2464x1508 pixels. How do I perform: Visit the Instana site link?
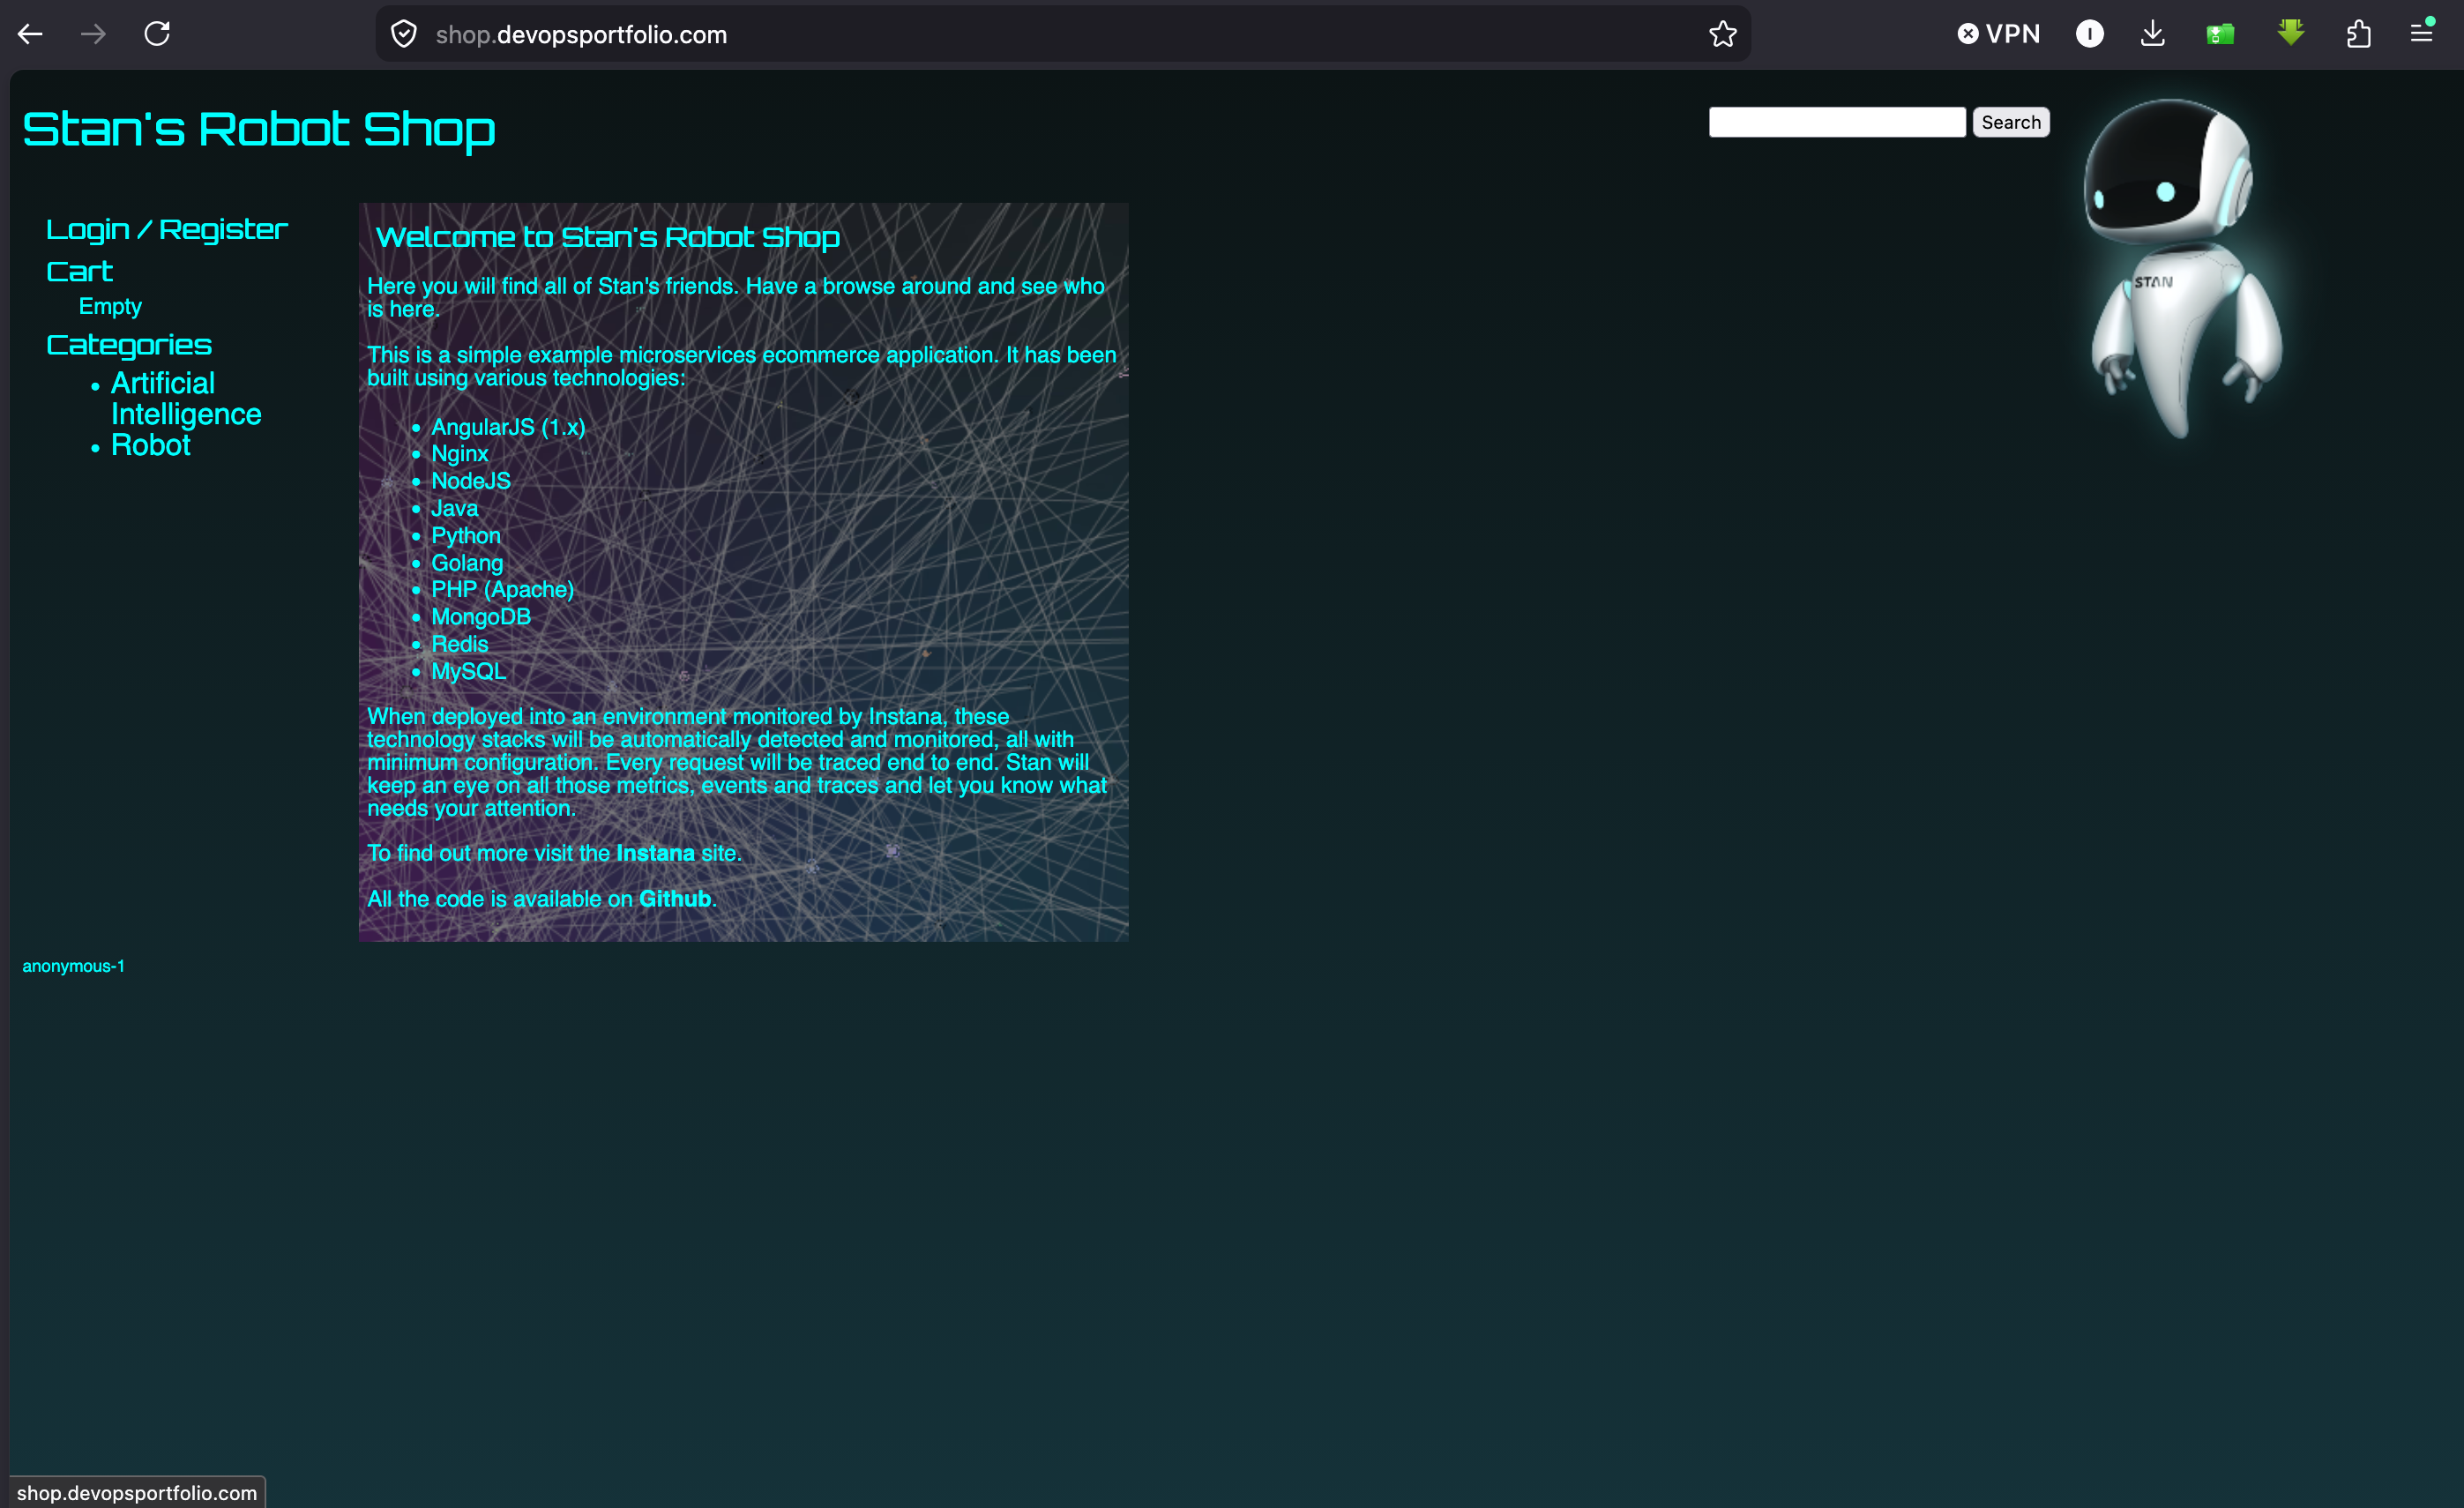coord(655,853)
